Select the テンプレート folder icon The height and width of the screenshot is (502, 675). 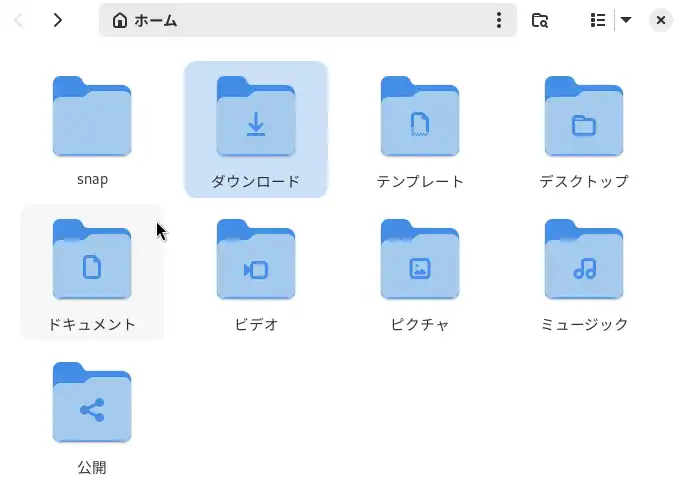point(420,116)
